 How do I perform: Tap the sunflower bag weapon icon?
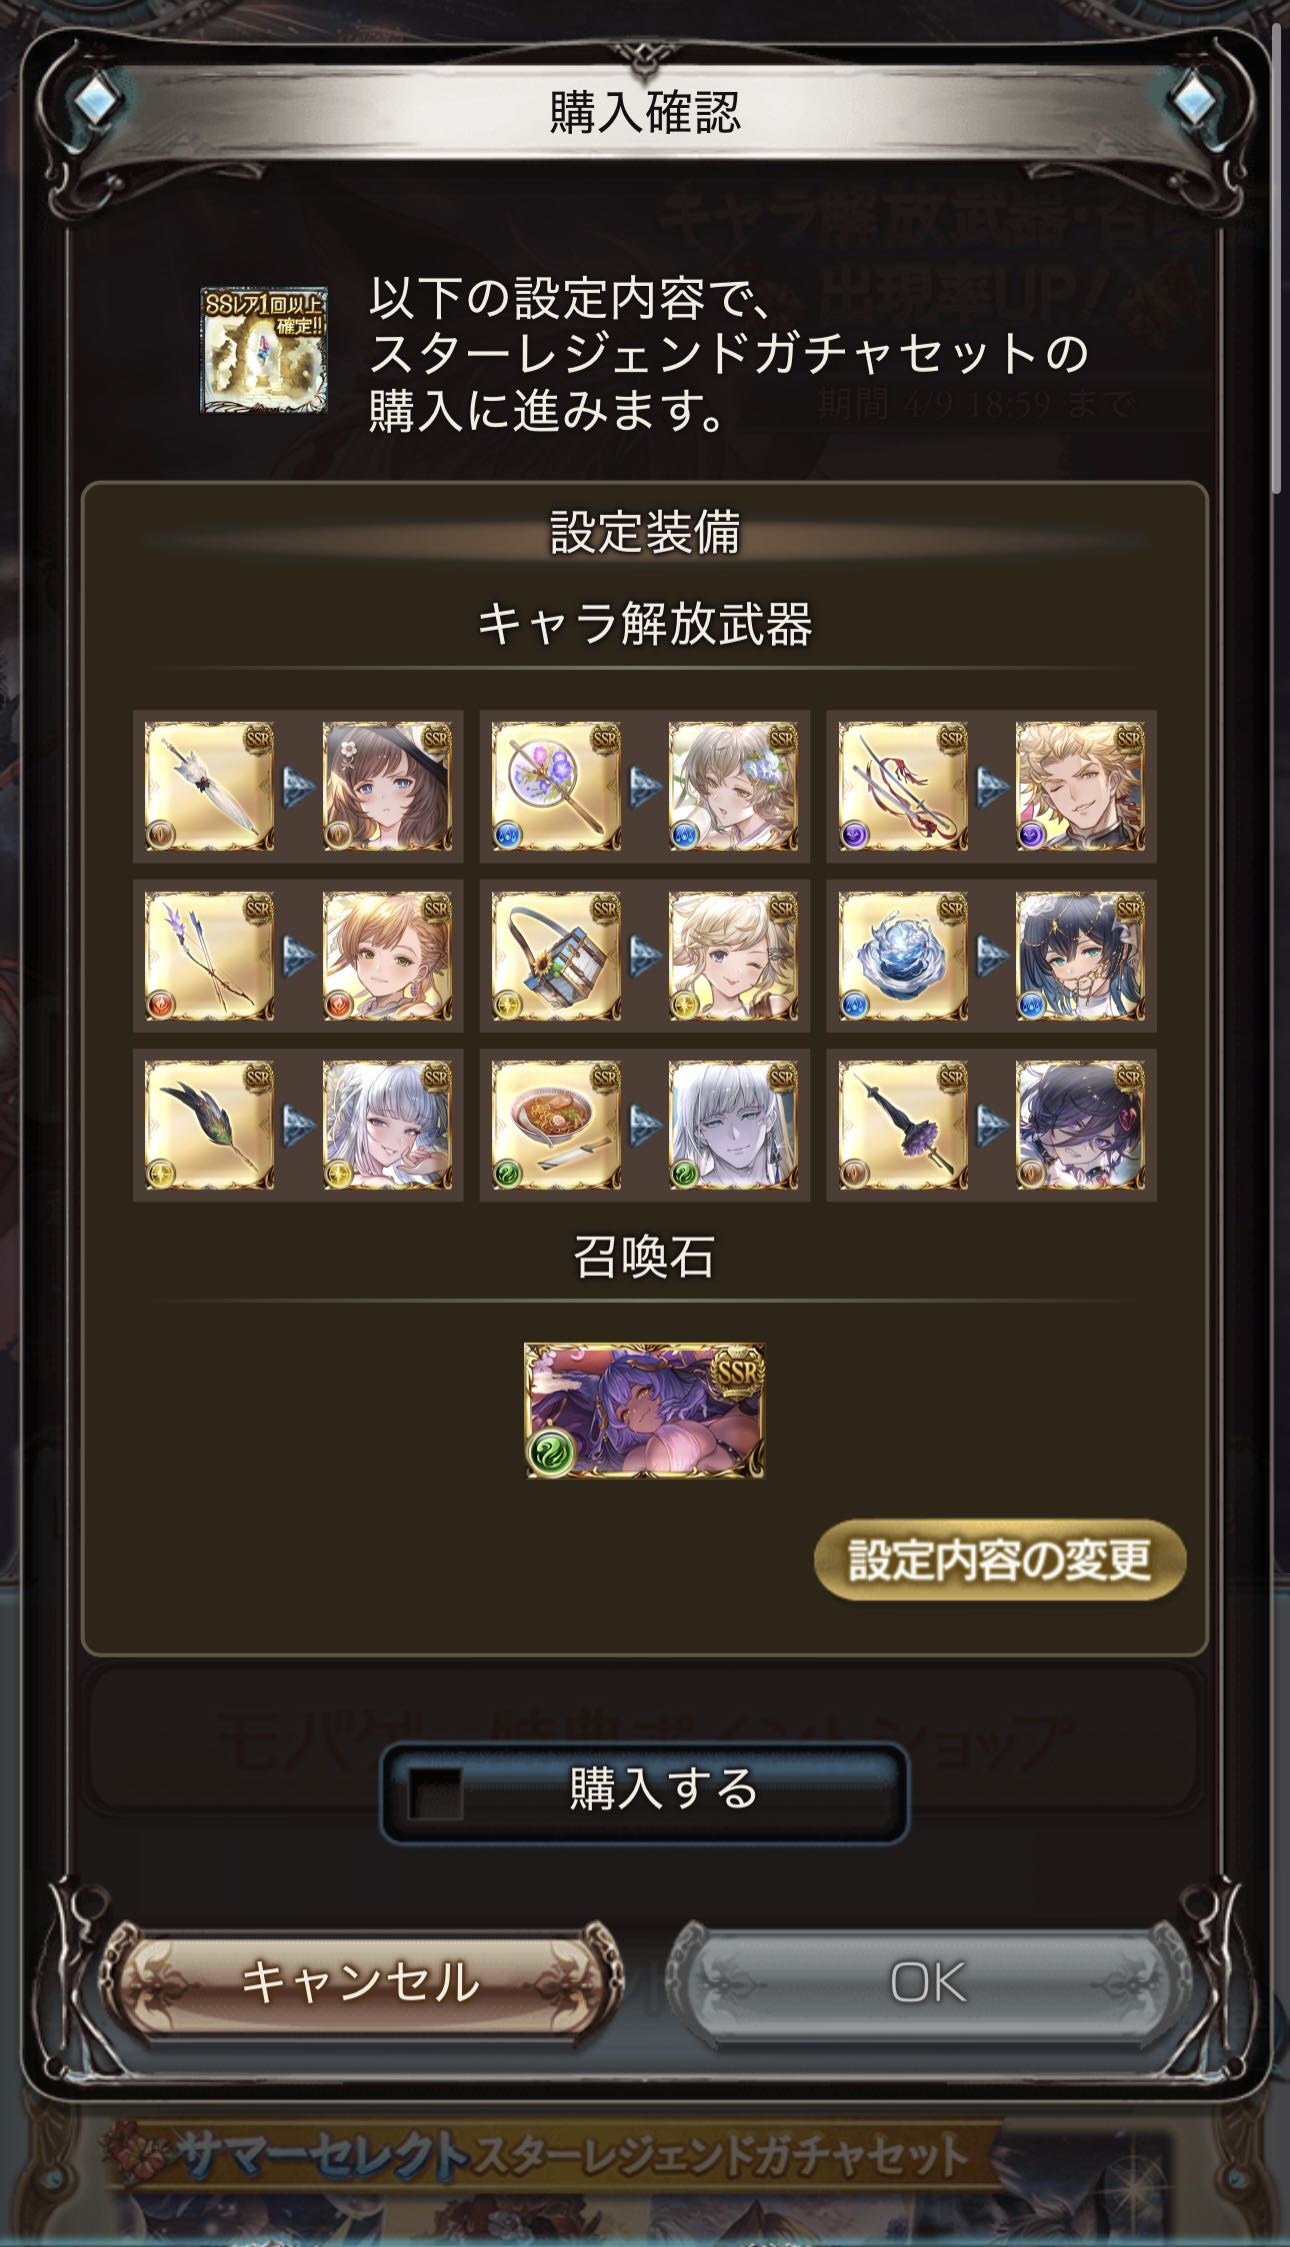(556, 956)
